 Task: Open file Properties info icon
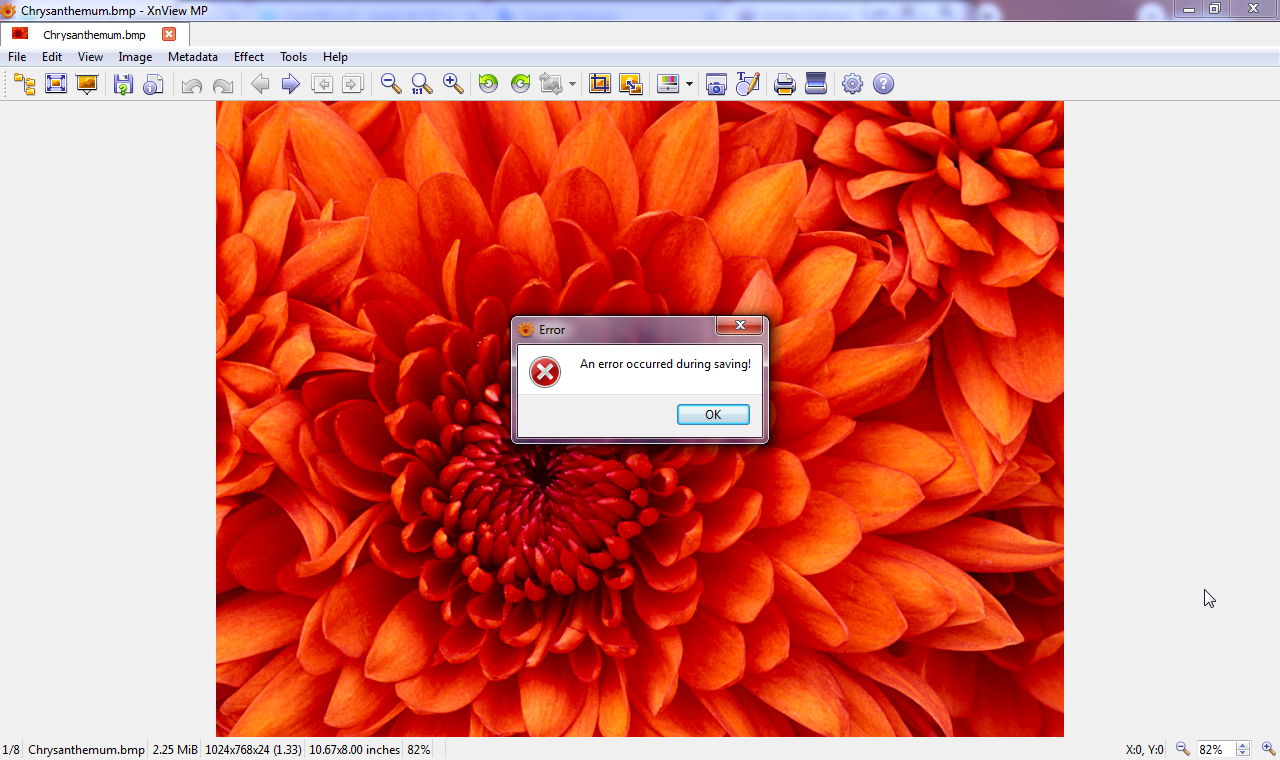click(x=153, y=84)
